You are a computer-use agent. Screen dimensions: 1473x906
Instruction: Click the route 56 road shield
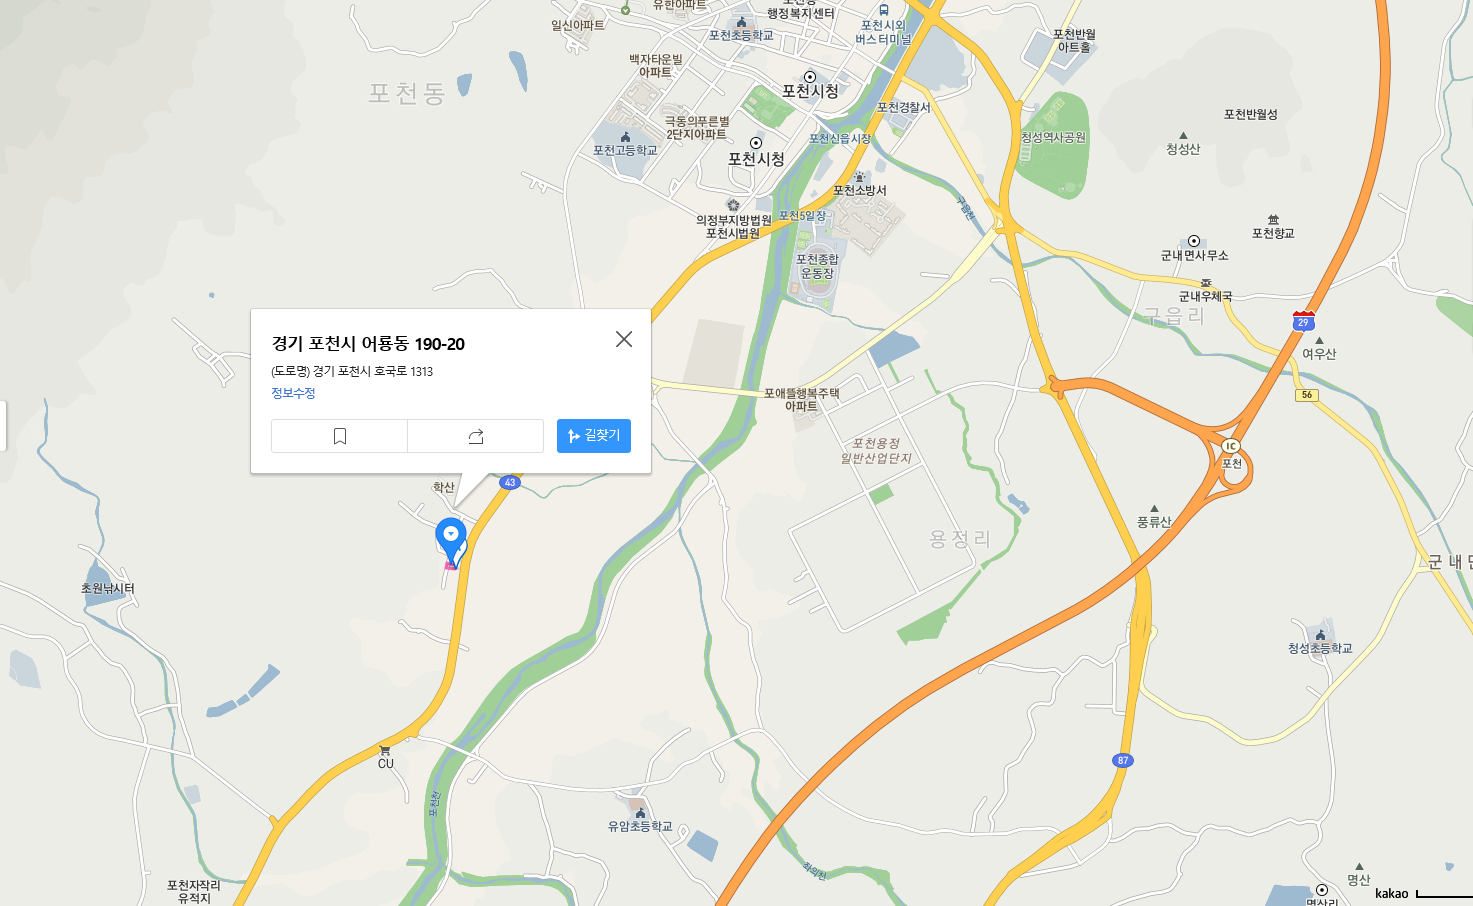pyautogui.click(x=1307, y=395)
